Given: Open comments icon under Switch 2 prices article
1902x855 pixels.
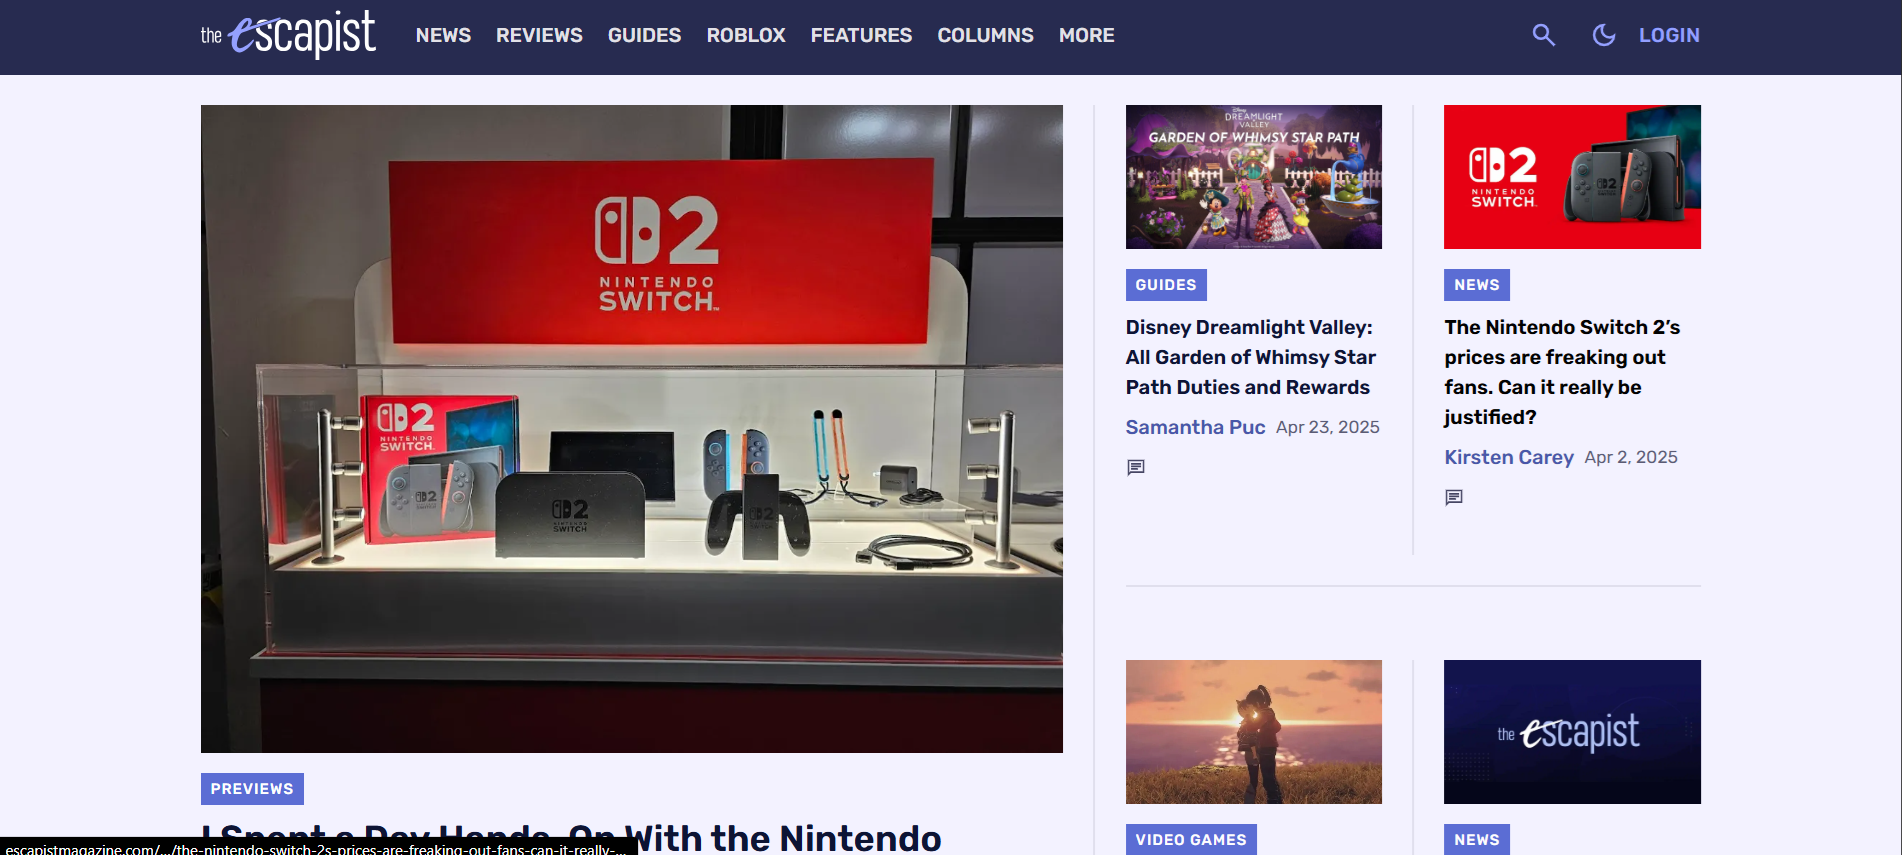Looking at the screenshot, I should pyautogui.click(x=1454, y=497).
